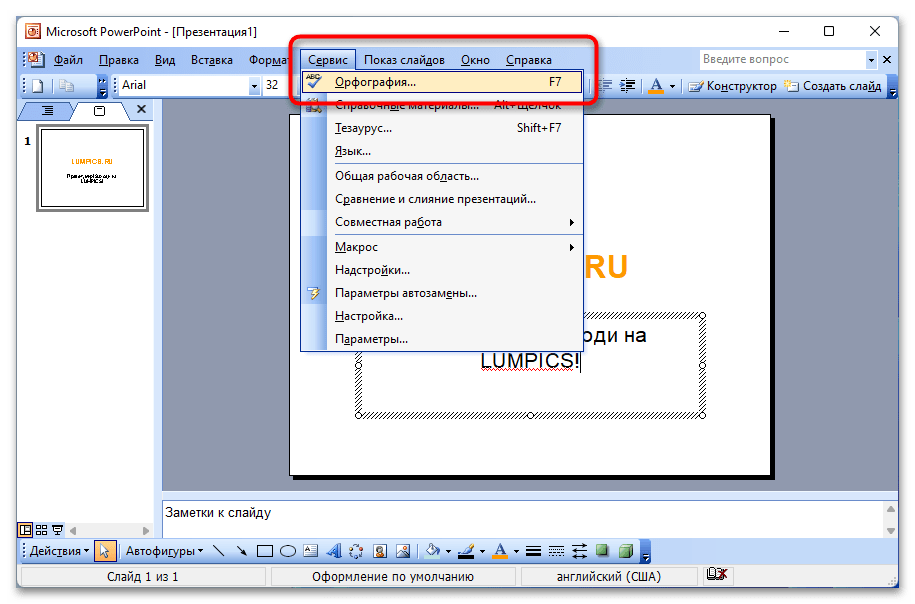The height and width of the screenshot is (604, 915).
Task: Expand the Arial font dropdown
Action: (x=254, y=86)
